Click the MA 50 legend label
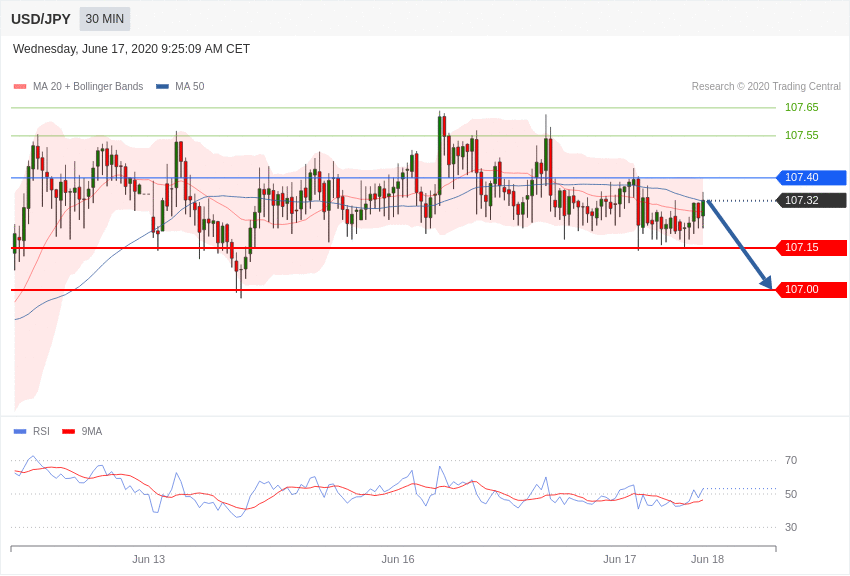This screenshot has width=850, height=576. (x=190, y=86)
